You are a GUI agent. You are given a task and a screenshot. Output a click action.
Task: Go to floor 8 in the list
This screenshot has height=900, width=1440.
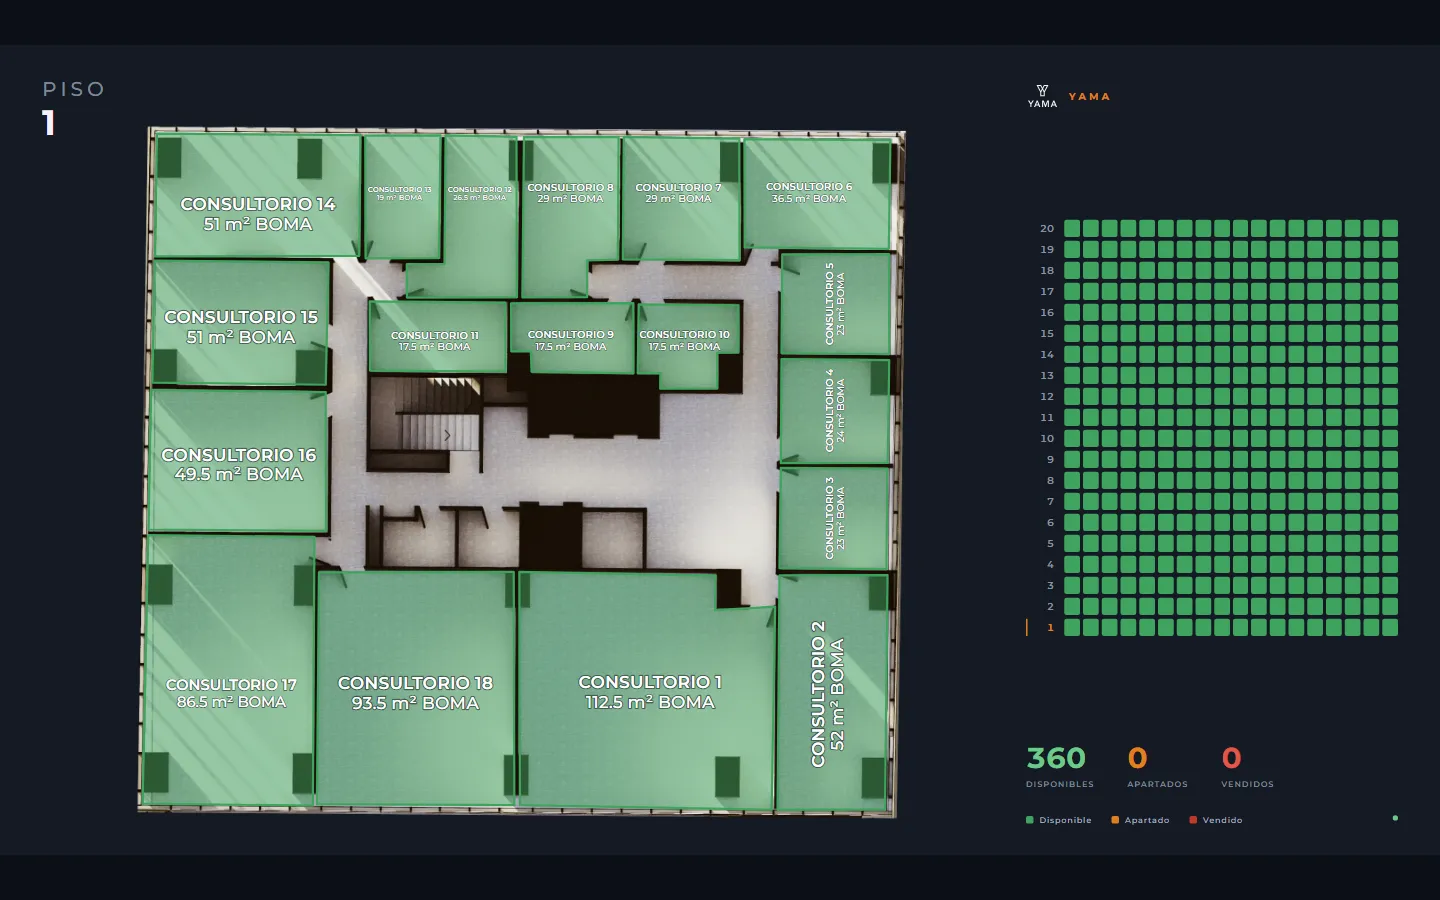[1050, 481]
